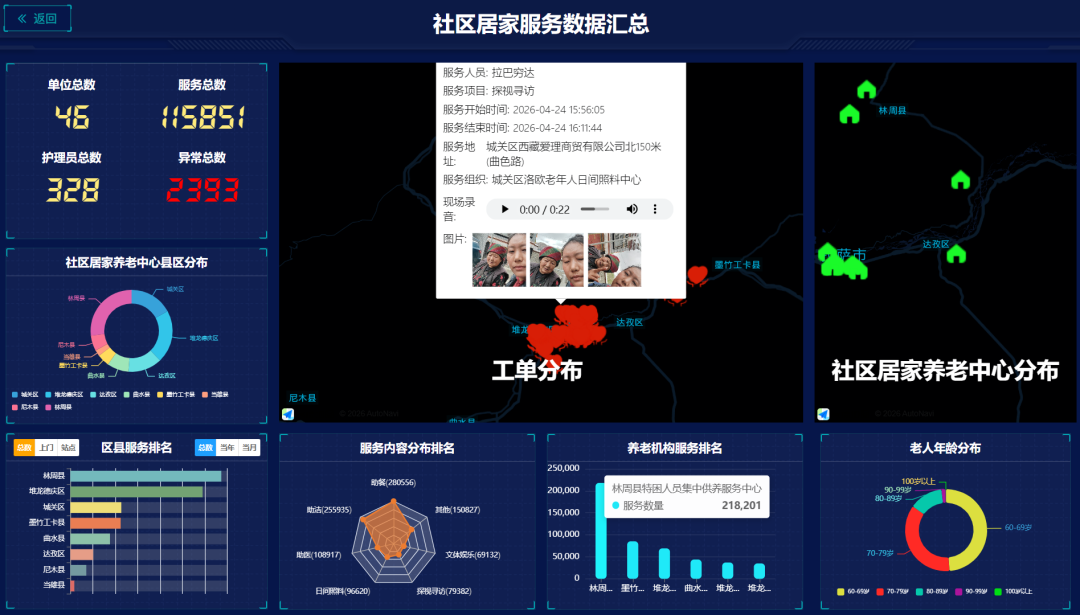The width and height of the screenshot is (1080, 615).
Task: Open the first service photo thumbnail
Action: point(499,260)
